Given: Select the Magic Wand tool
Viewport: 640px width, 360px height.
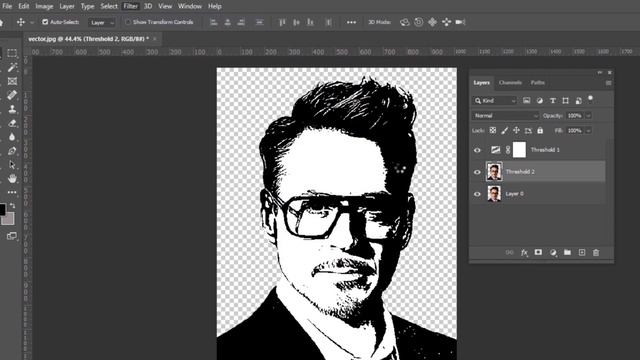Looking at the screenshot, I should tap(12, 67).
